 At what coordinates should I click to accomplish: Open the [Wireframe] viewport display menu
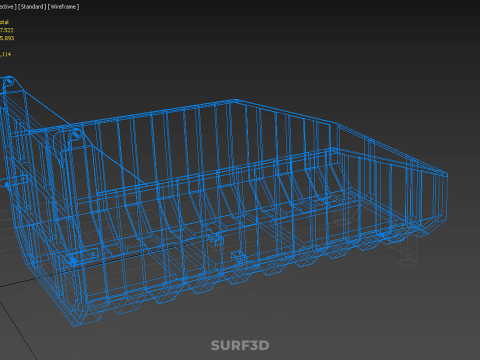point(63,7)
